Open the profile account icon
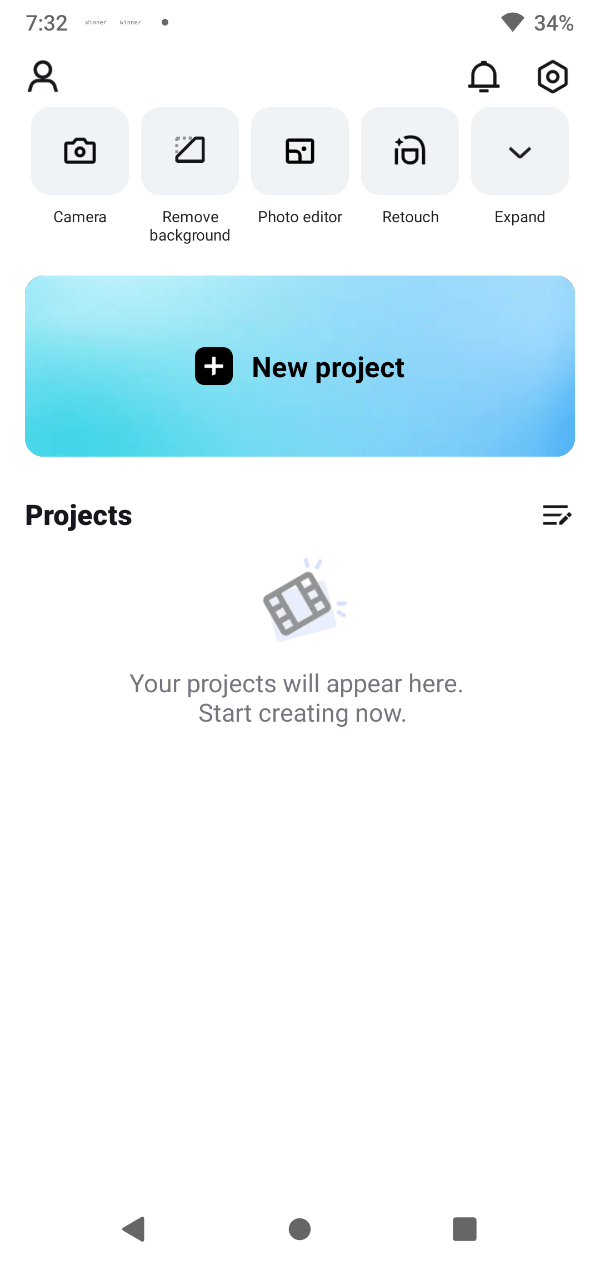The image size is (600, 1266). tap(43, 77)
